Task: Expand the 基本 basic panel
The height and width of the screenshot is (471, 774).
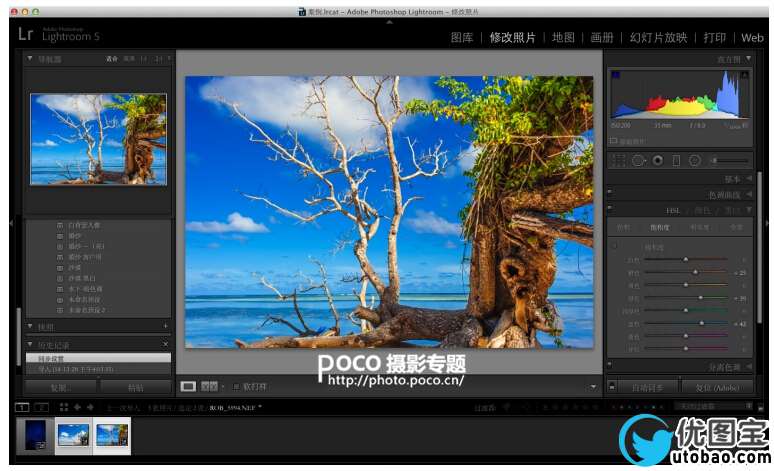Action: click(748, 178)
